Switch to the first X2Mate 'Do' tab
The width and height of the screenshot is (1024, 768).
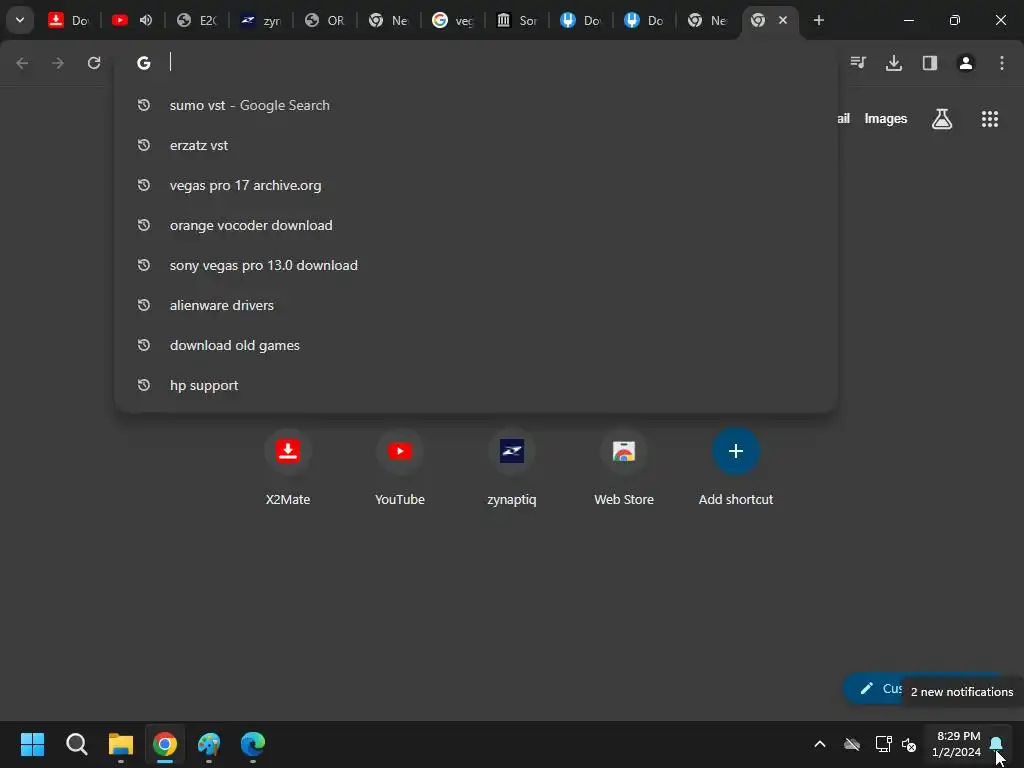pos(69,20)
